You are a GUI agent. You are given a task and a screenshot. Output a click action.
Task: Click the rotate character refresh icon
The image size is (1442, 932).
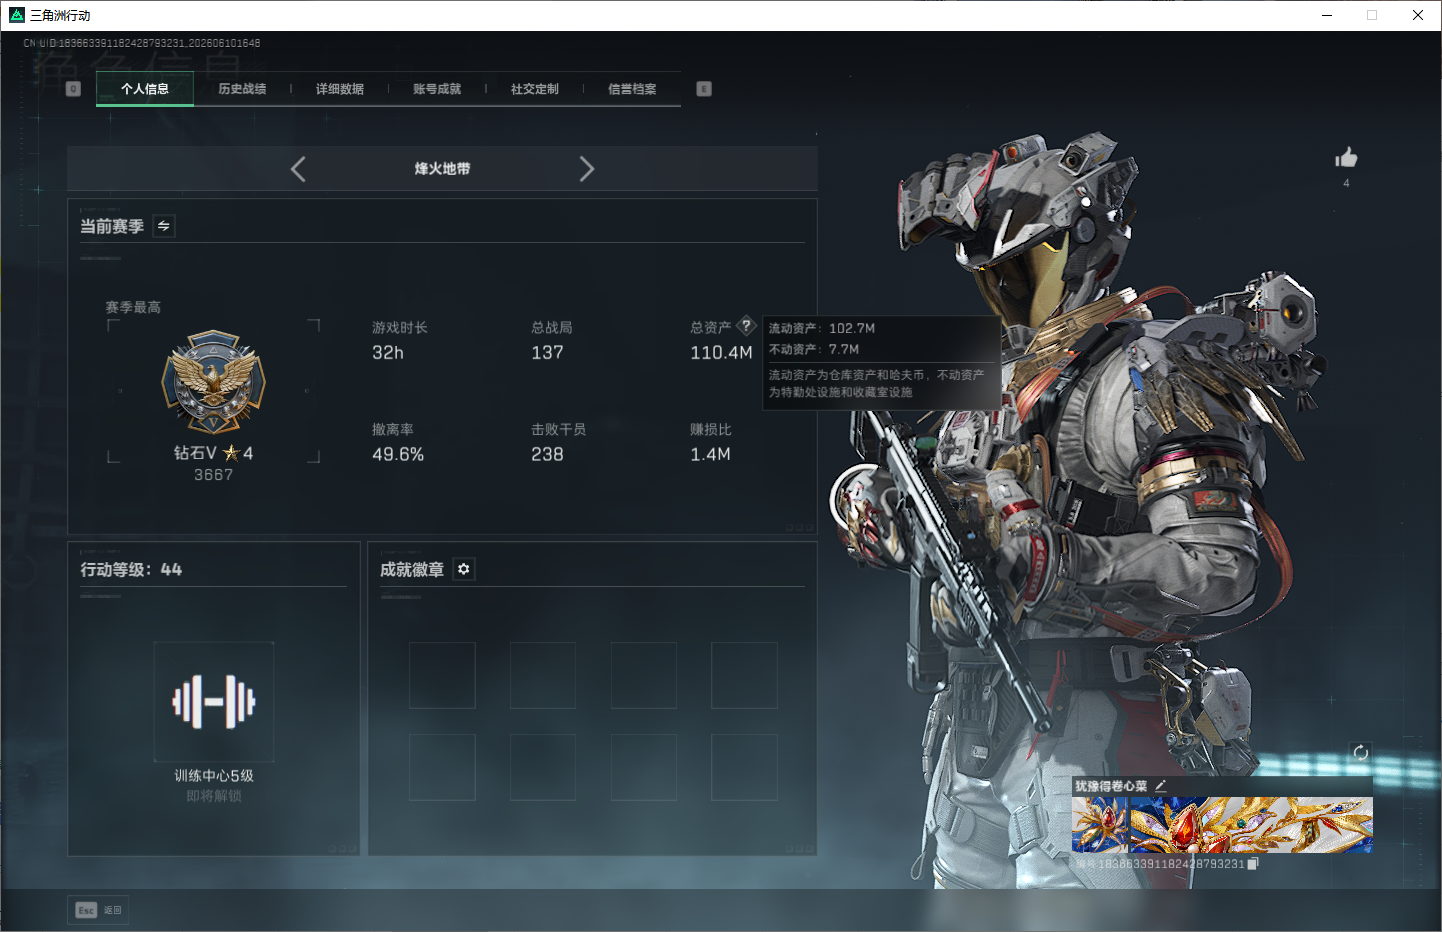tap(1361, 753)
